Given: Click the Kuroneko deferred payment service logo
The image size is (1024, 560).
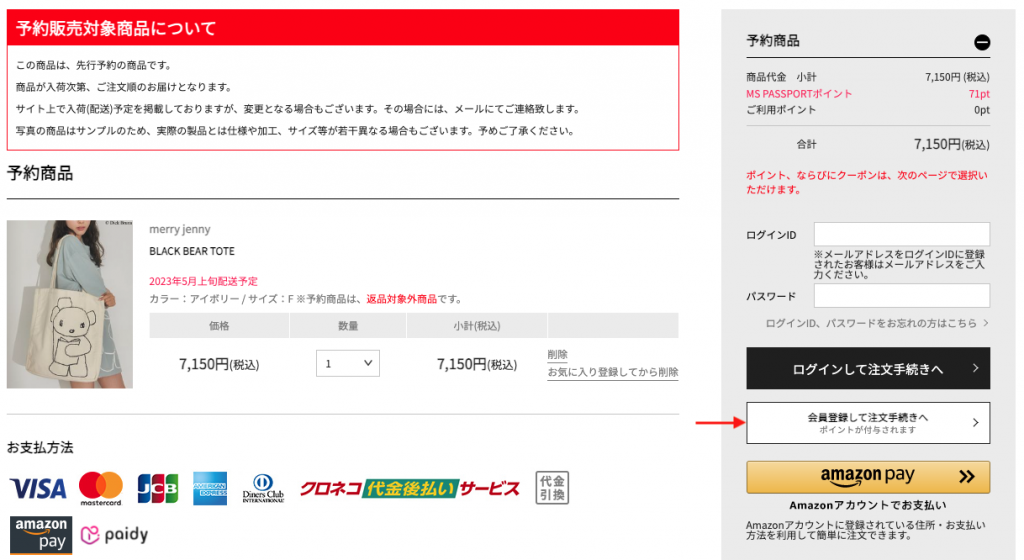Looking at the screenshot, I should coord(410,488).
